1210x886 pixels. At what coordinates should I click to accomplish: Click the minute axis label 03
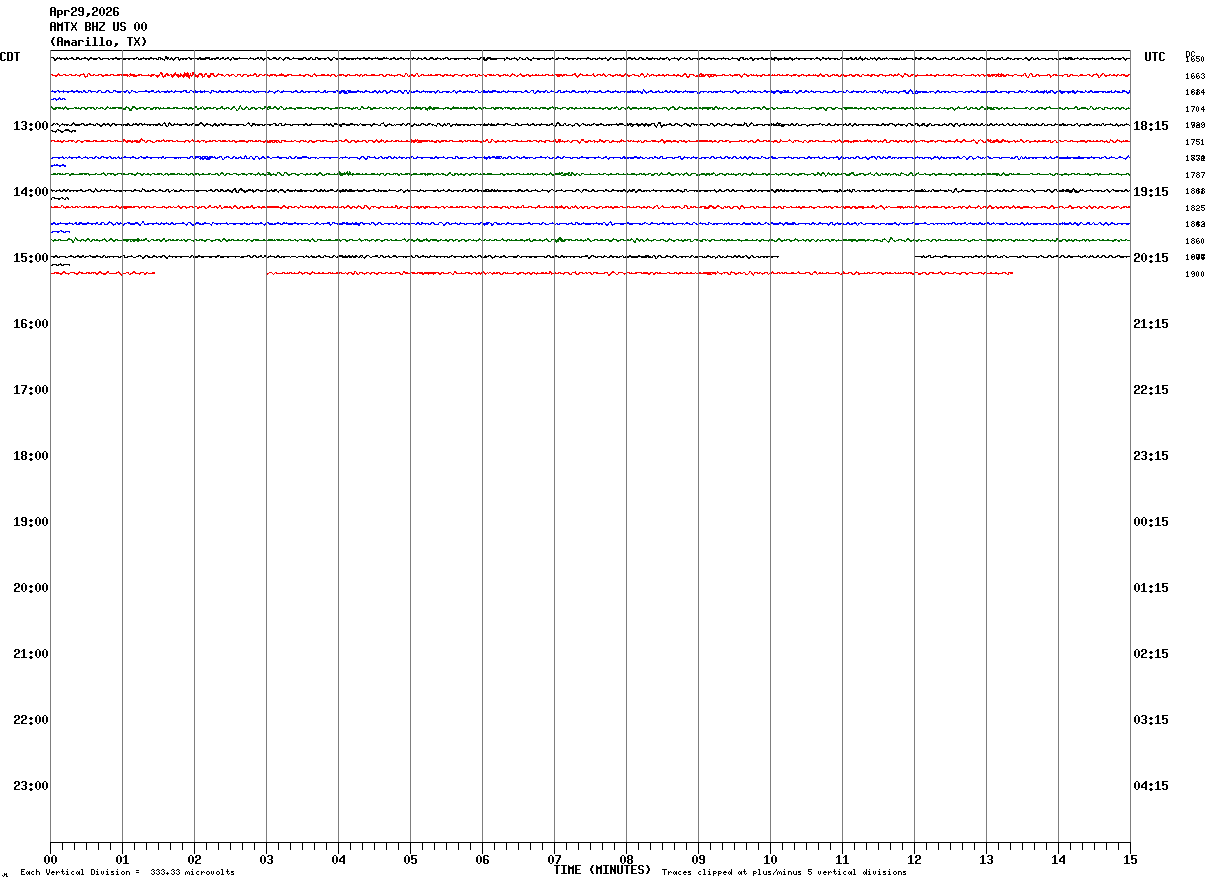tap(266, 860)
